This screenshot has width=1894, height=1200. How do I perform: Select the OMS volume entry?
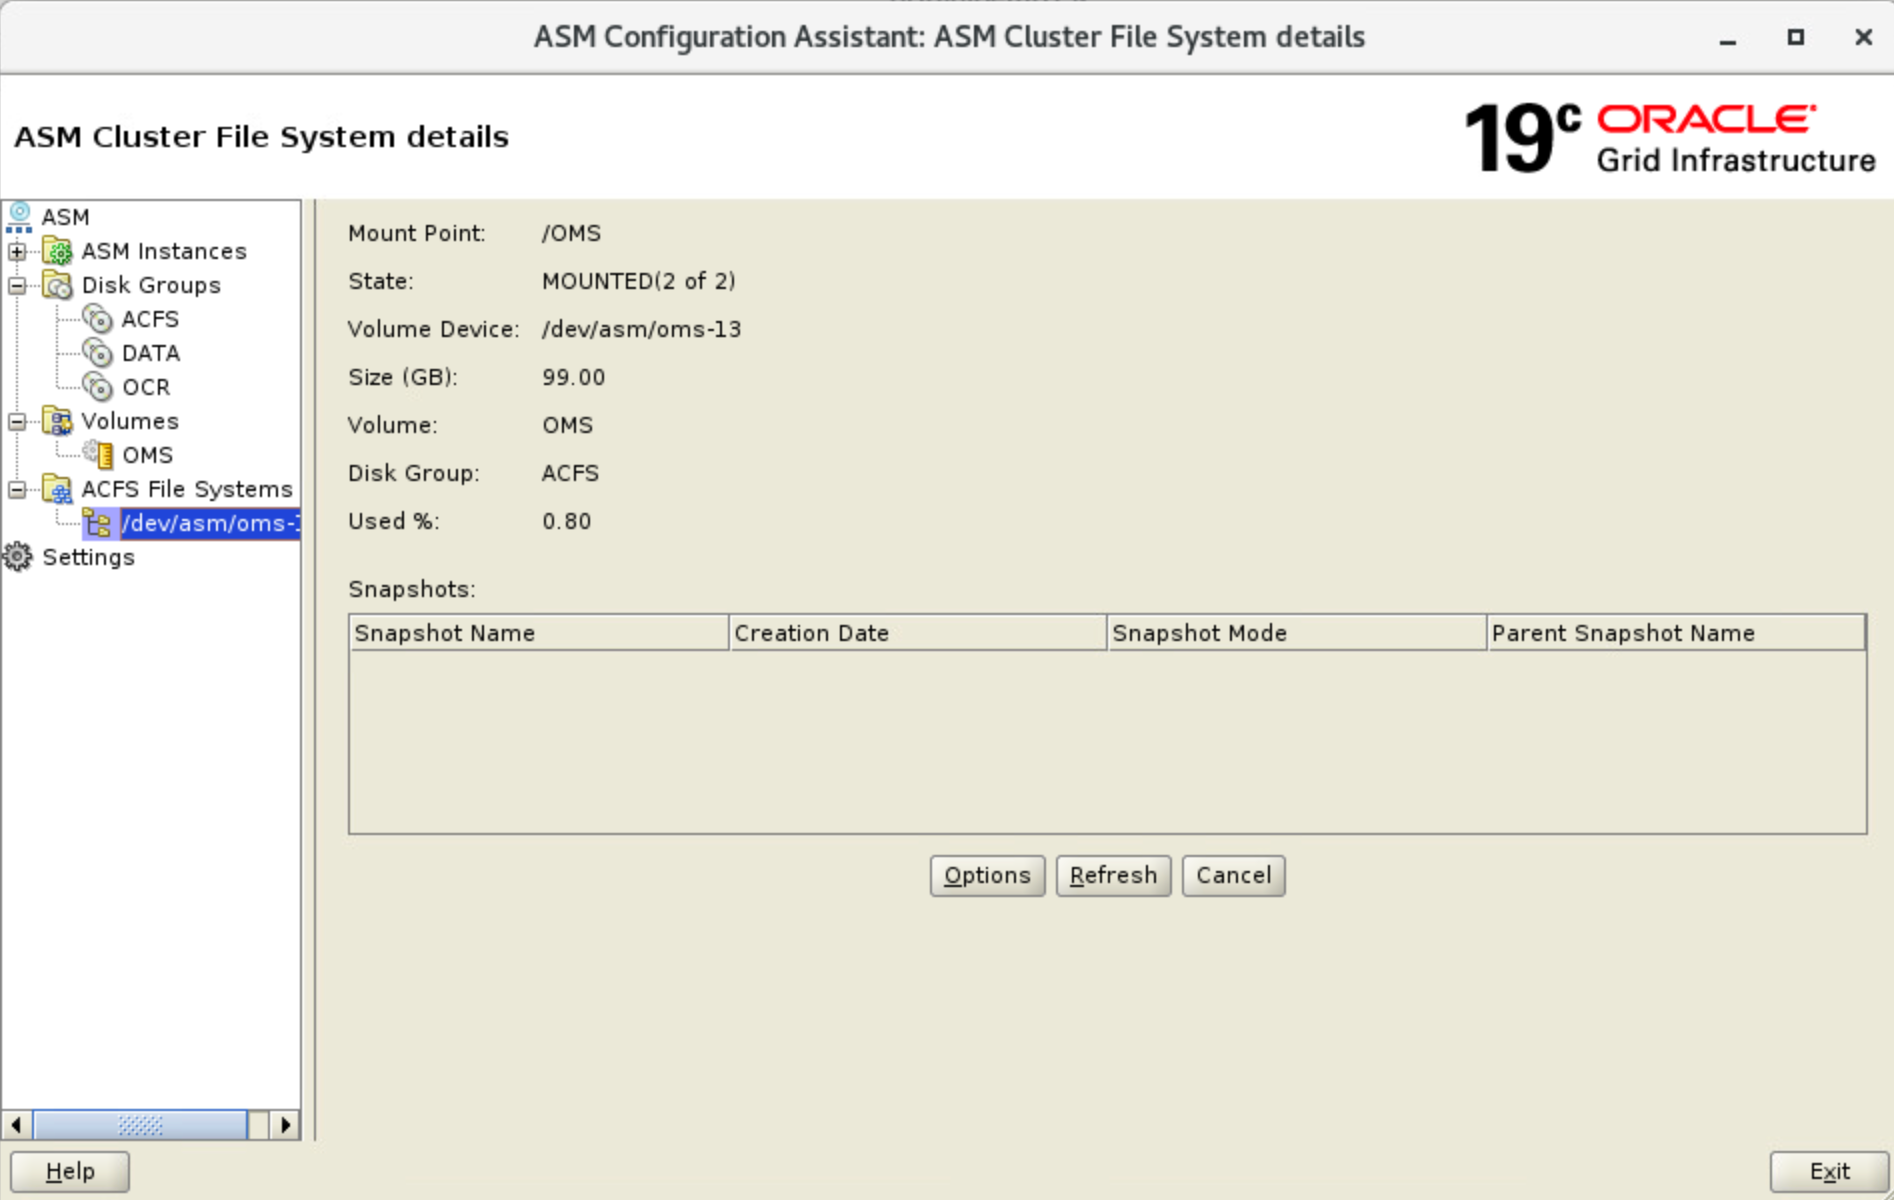tap(147, 455)
